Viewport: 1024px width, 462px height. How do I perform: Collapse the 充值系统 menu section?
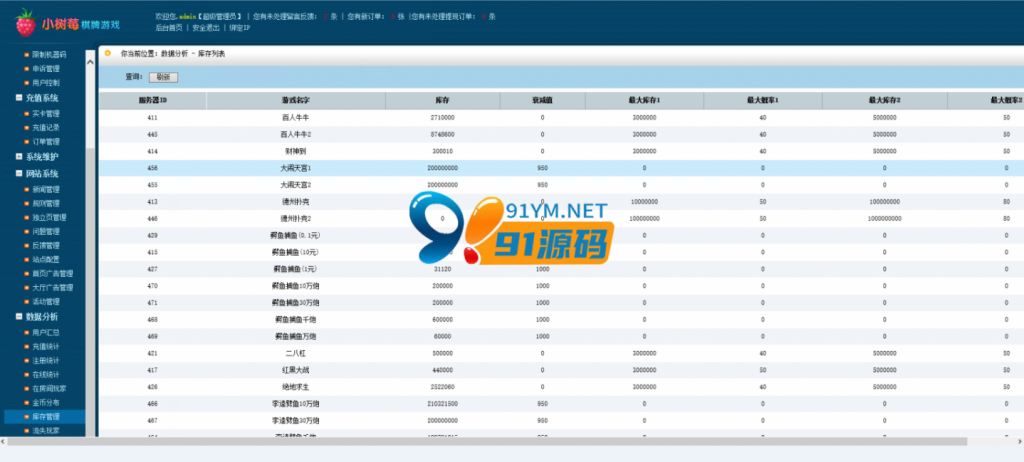click(19, 98)
